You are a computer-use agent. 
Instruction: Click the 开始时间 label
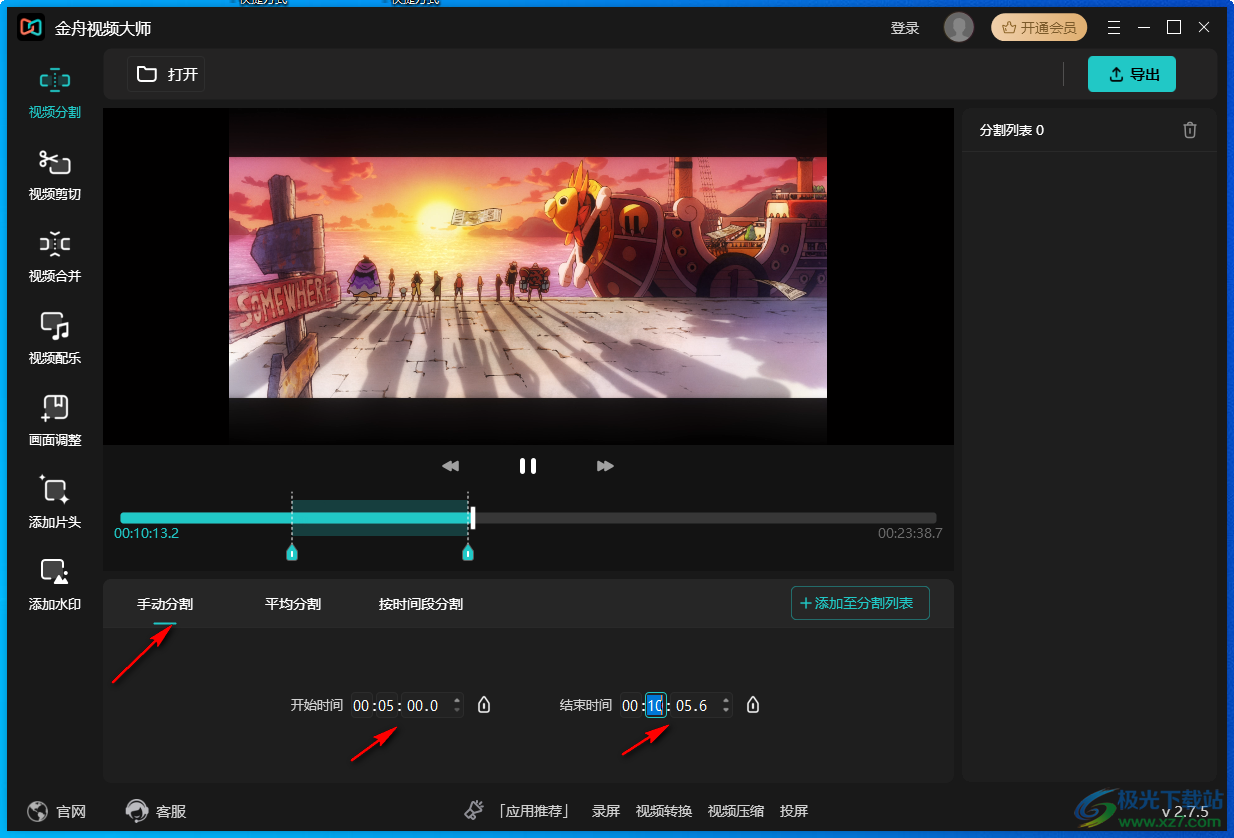coord(317,705)
